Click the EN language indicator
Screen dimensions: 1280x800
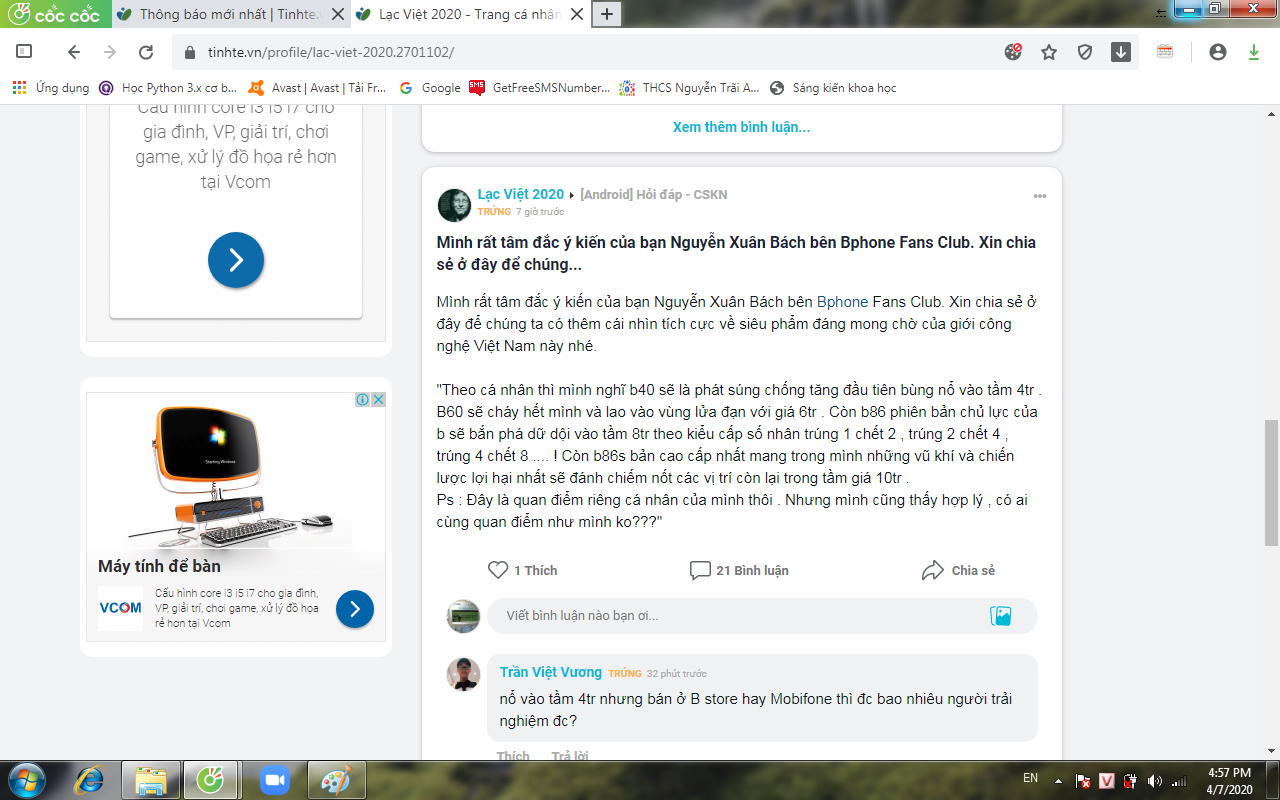pyautogui.click(x=1030, y=777)
